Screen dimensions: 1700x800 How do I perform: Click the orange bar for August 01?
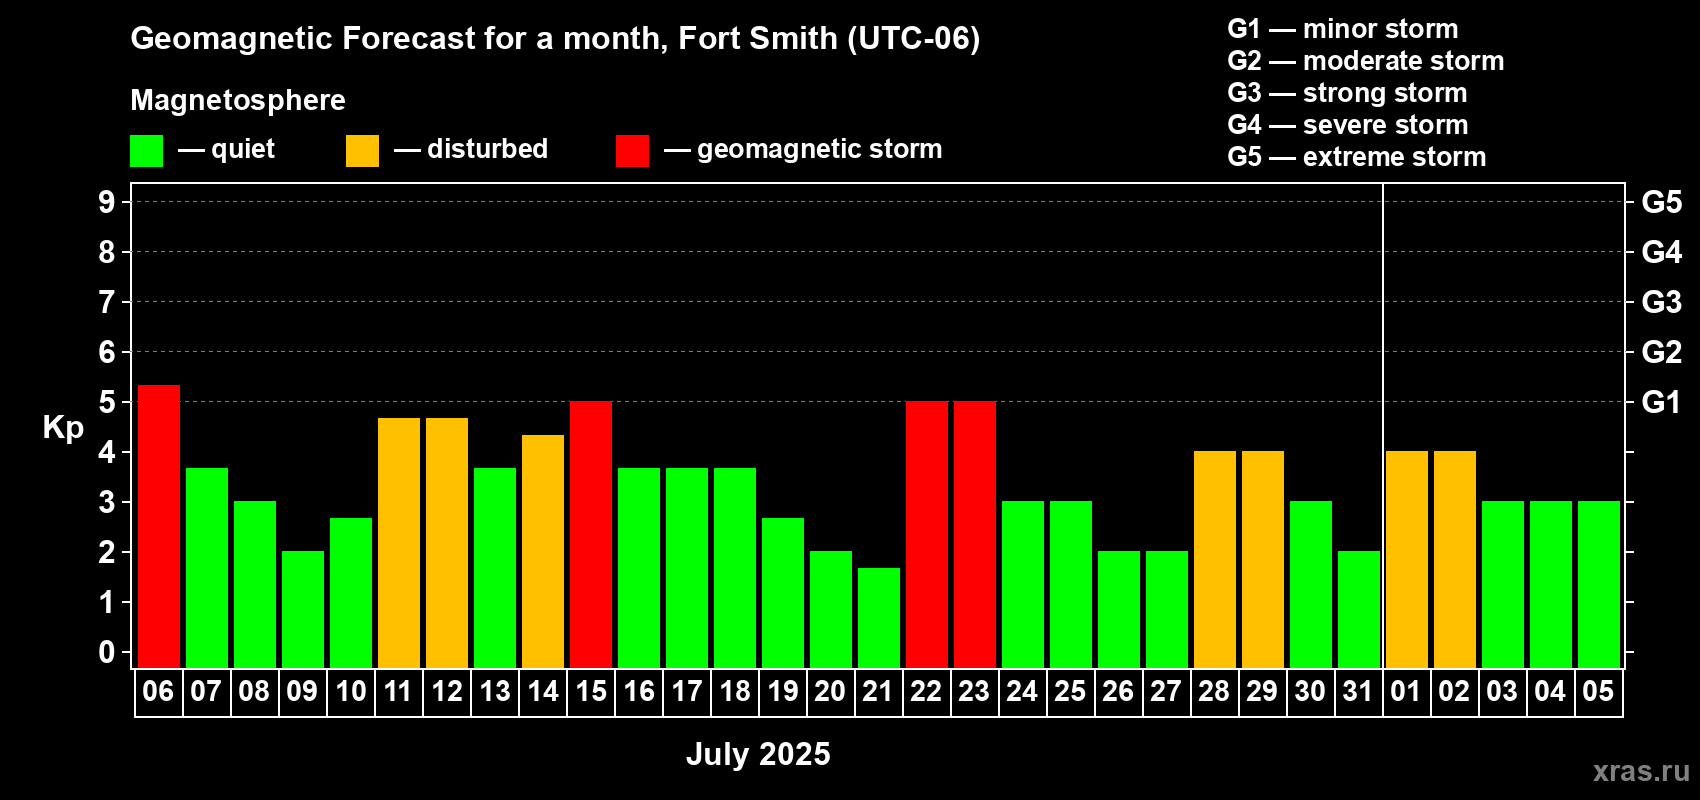[x=1407, y=559]
